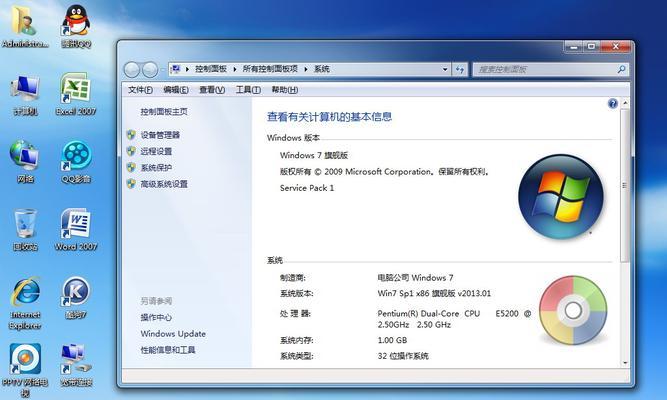Open the 编辑(E) menu
The image size is (667, 400).
click(x=176, y=90)
